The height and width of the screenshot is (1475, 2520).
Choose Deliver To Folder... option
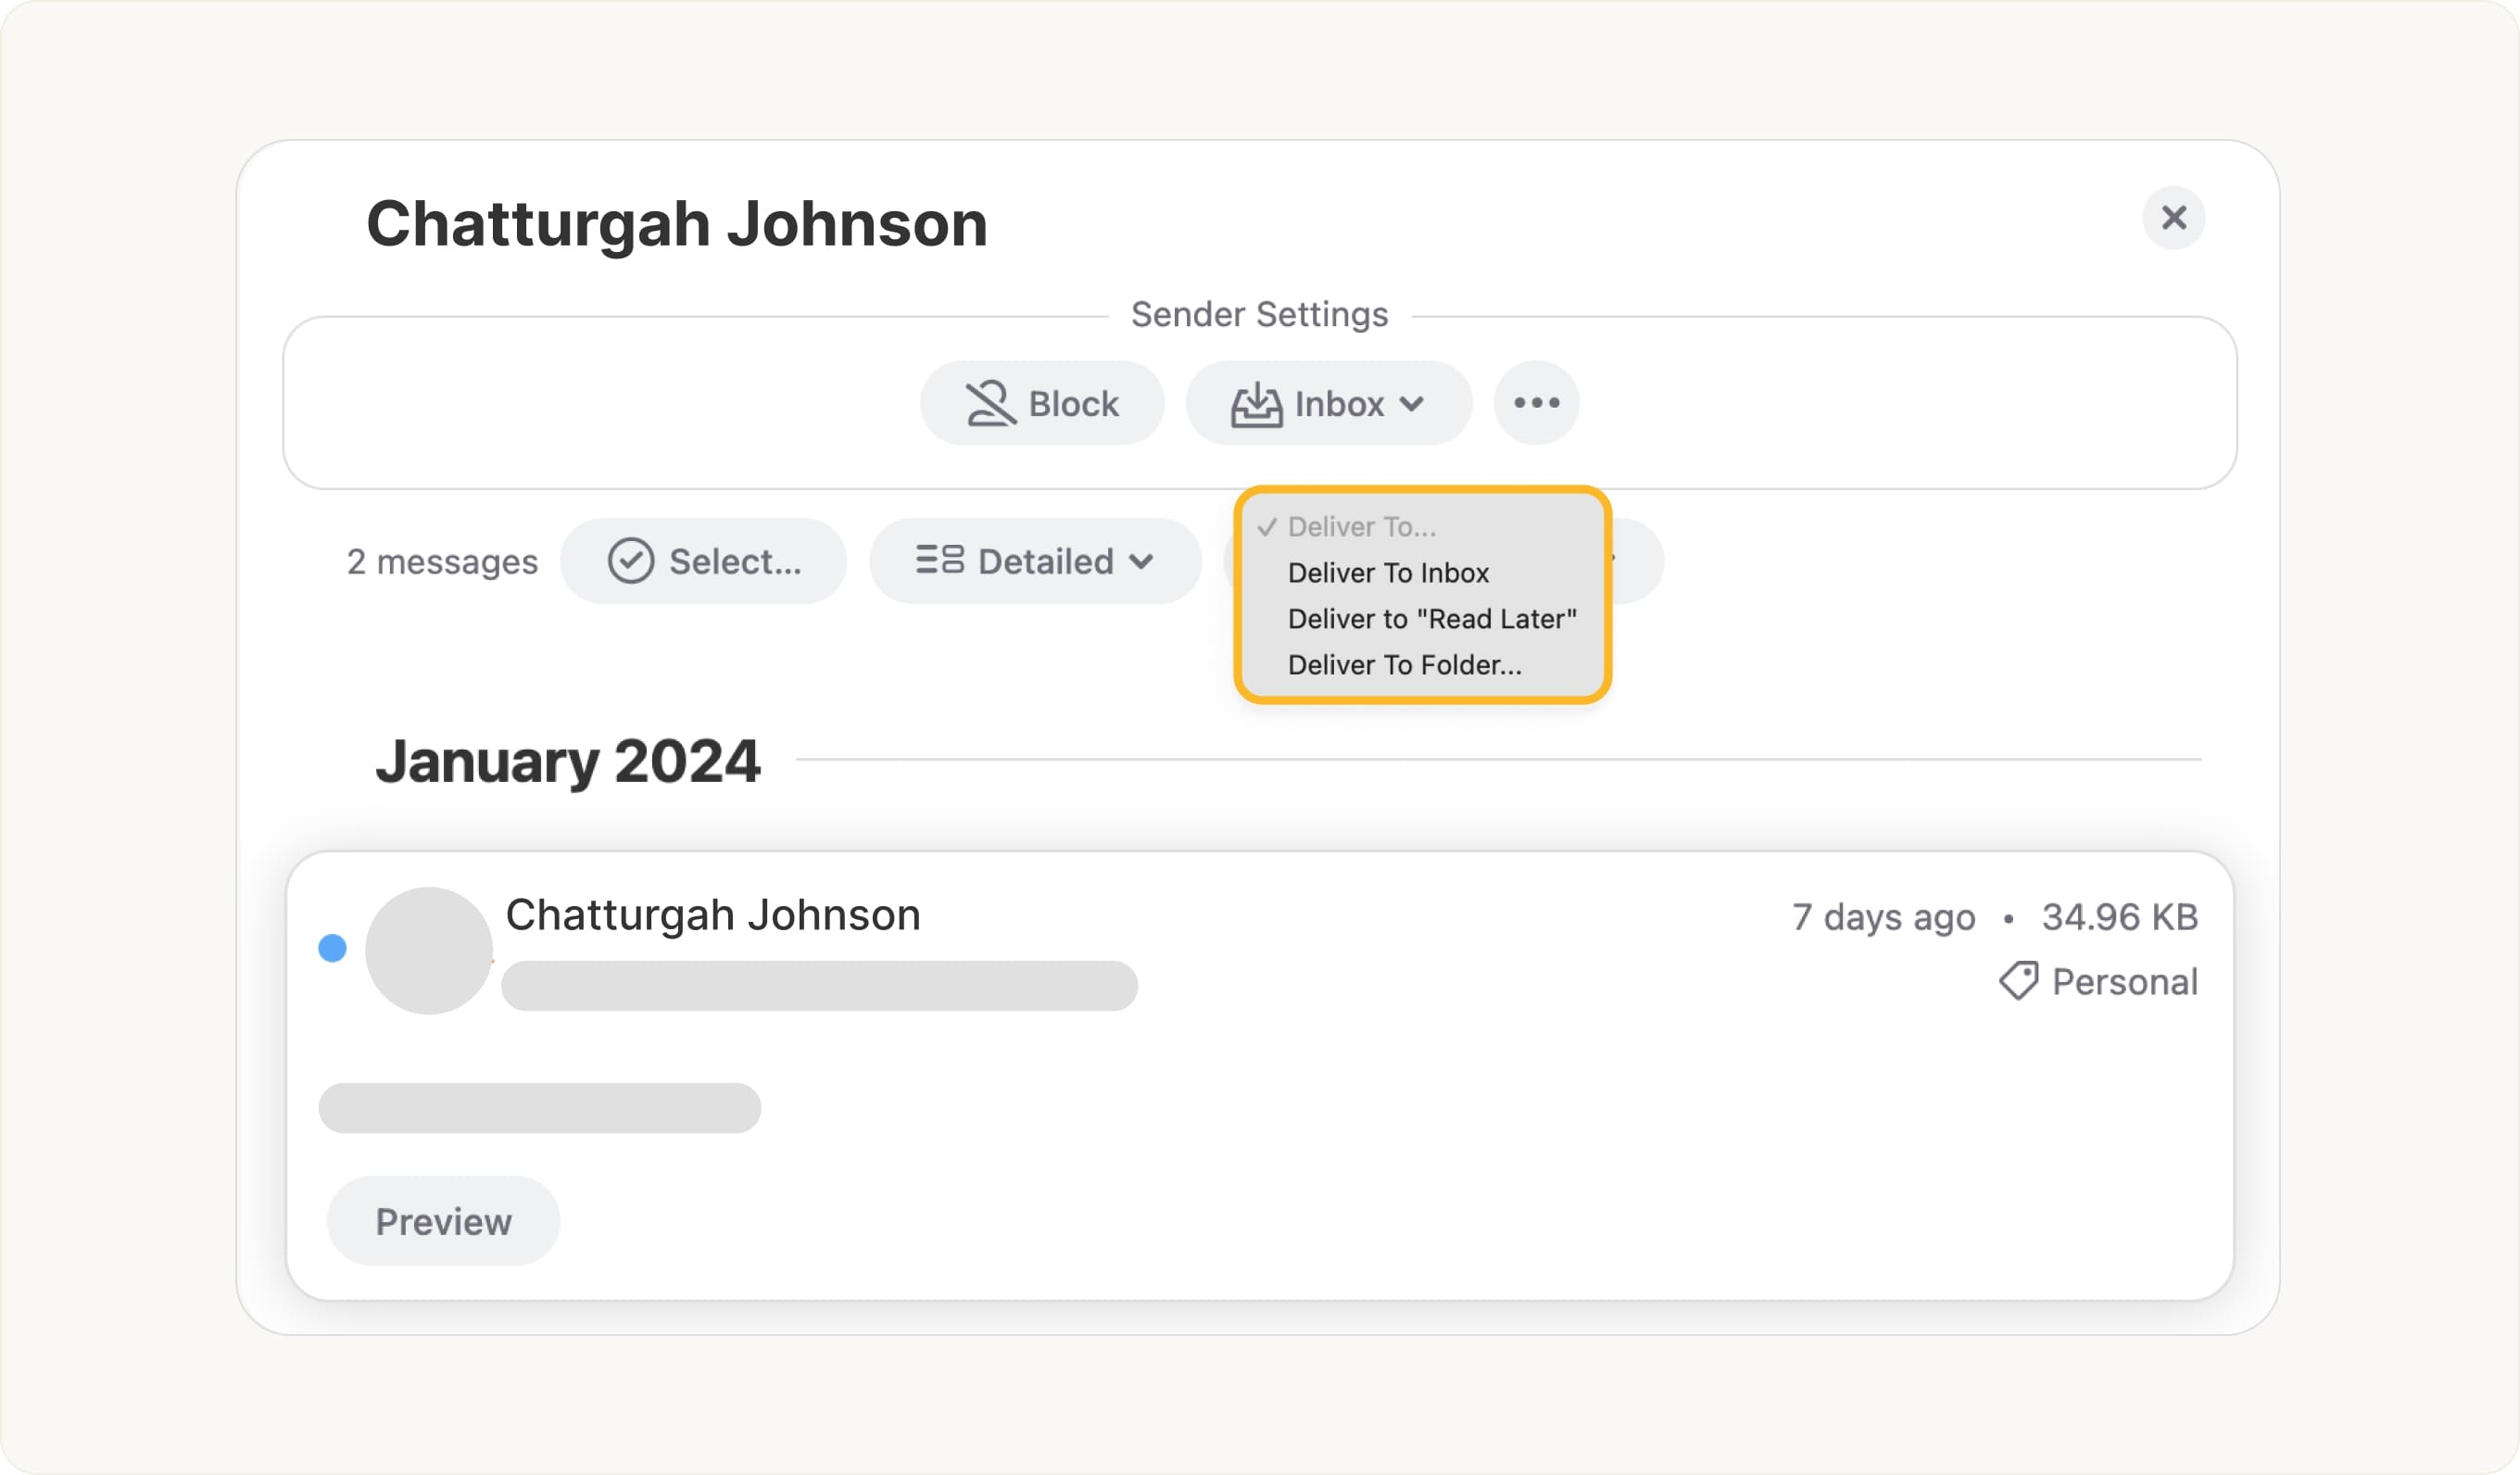coord(1404,665)
